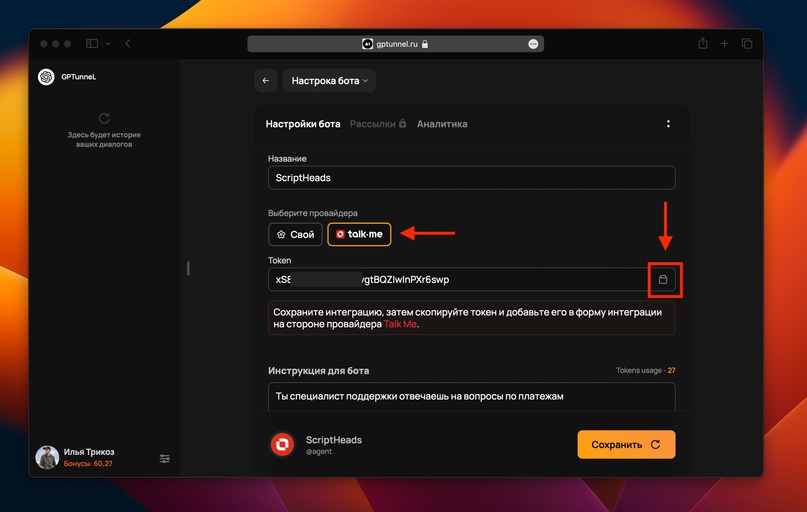Click the Safari share icon
Viewport: 807px width, 512px height.
[x=703, y=44]
